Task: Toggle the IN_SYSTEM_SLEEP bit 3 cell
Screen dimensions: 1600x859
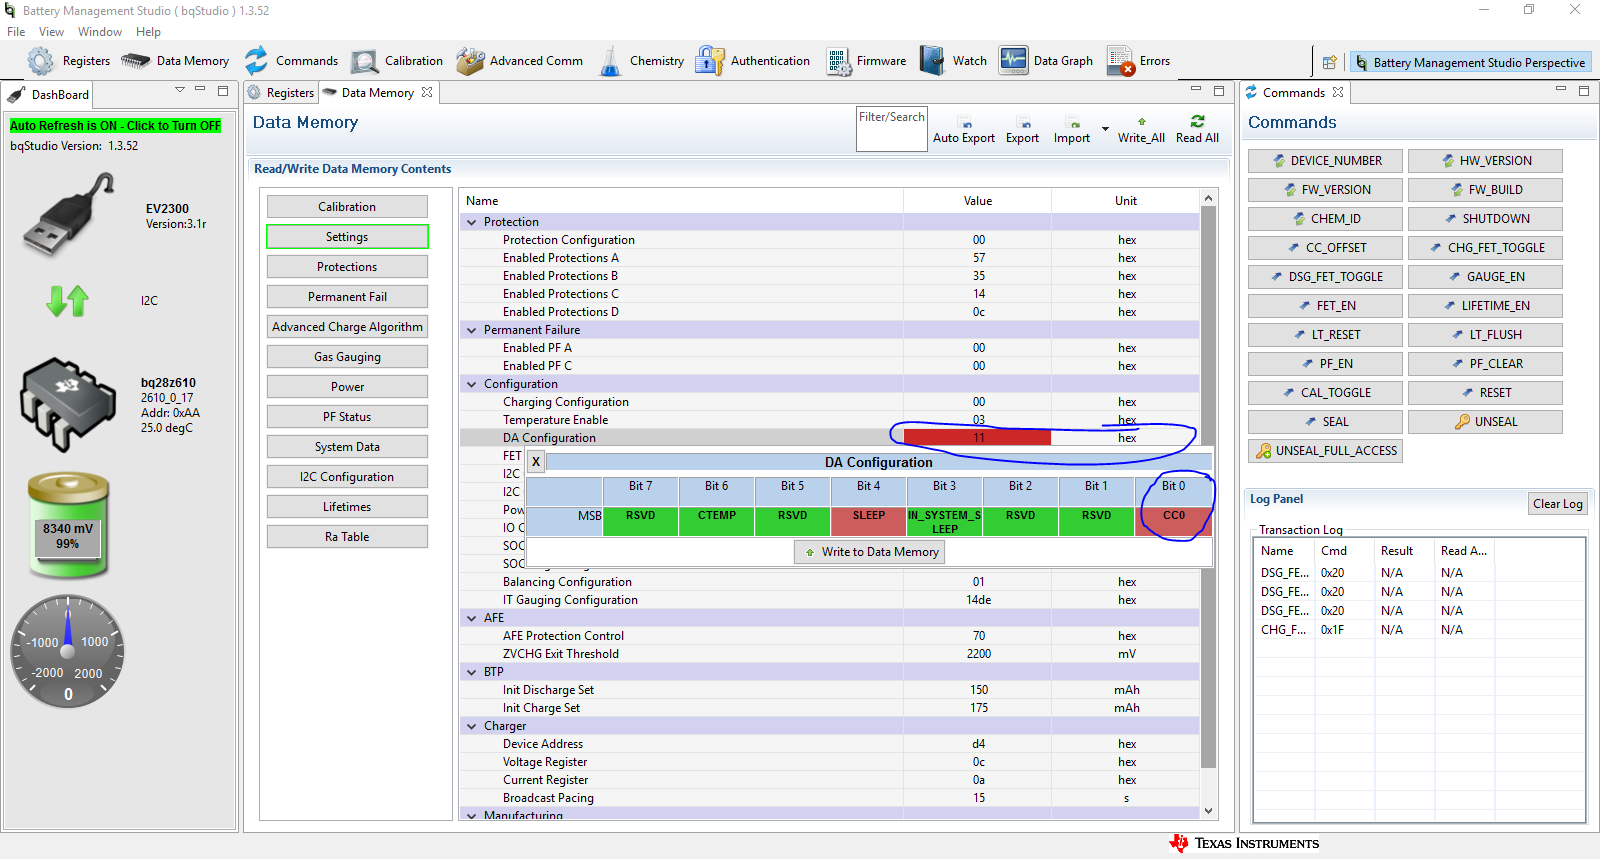Action: [944, 521]
